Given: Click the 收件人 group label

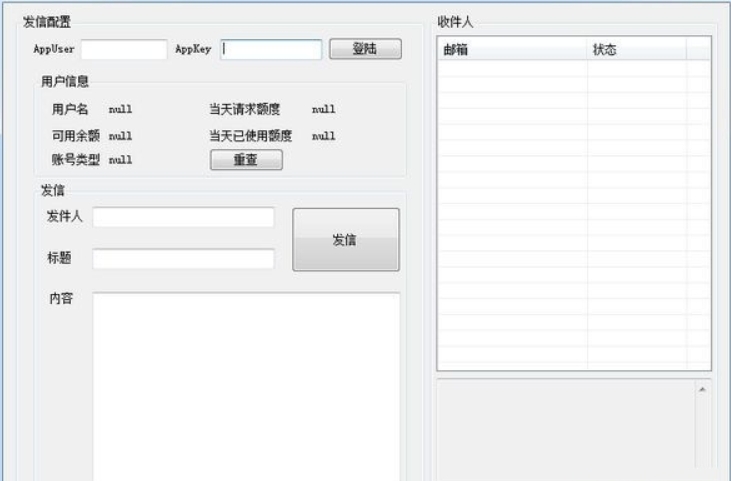Looking at the screenshot, I should 455,22.
